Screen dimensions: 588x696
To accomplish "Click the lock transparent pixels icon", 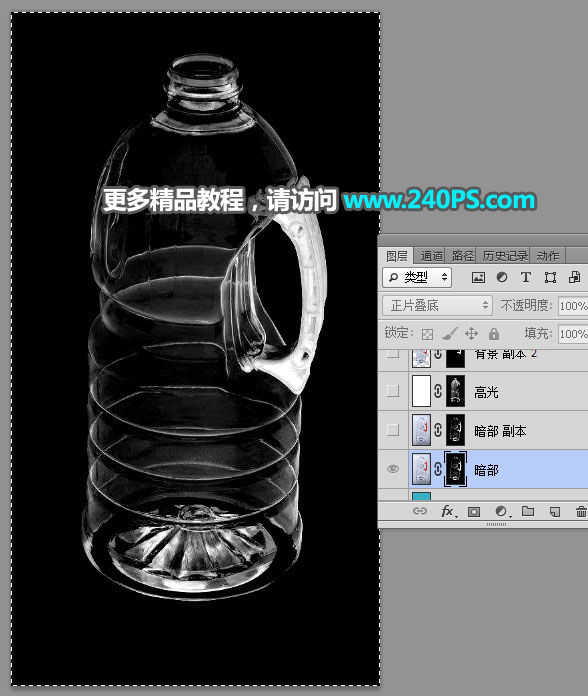I will point(427,334).
